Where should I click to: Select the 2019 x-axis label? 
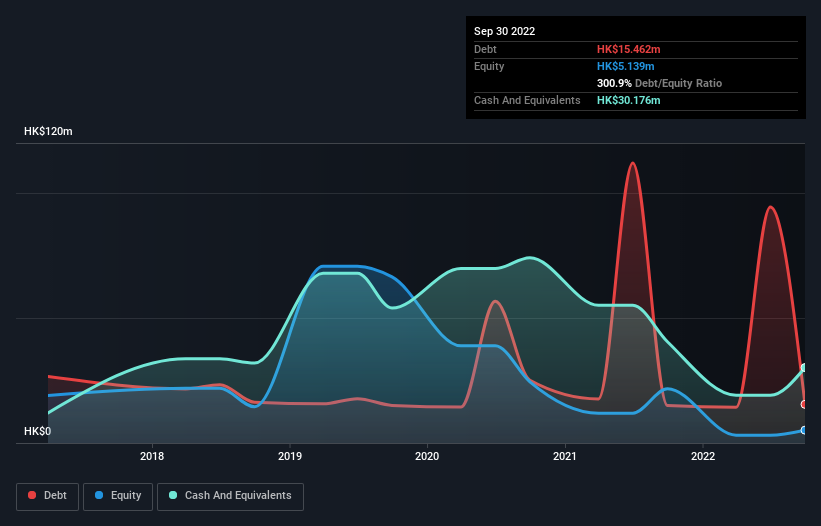click(x=290, y=456)
